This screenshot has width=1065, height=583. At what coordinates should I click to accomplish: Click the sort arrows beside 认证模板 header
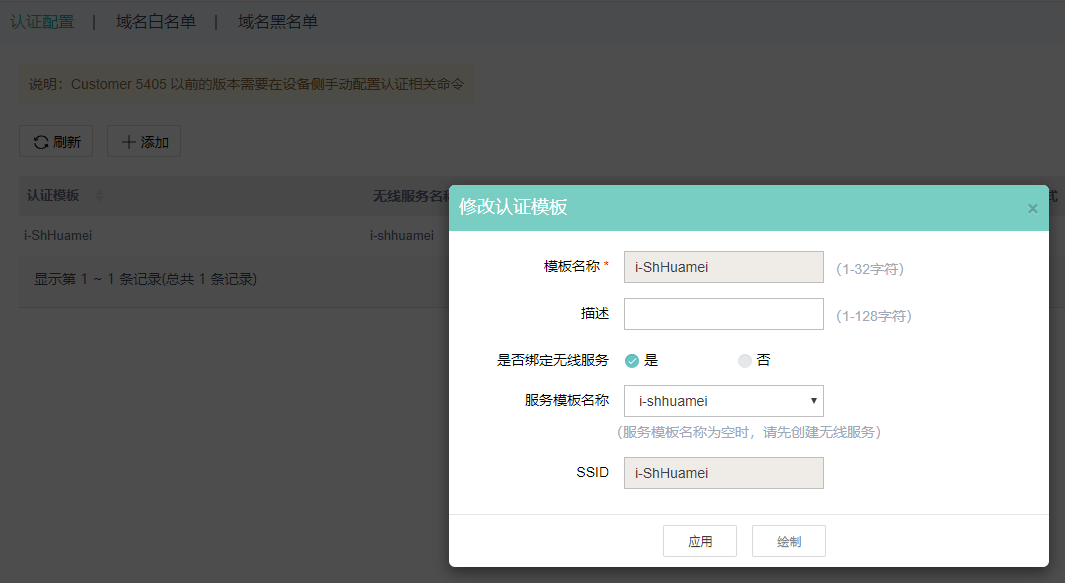[x=98, y=195]
